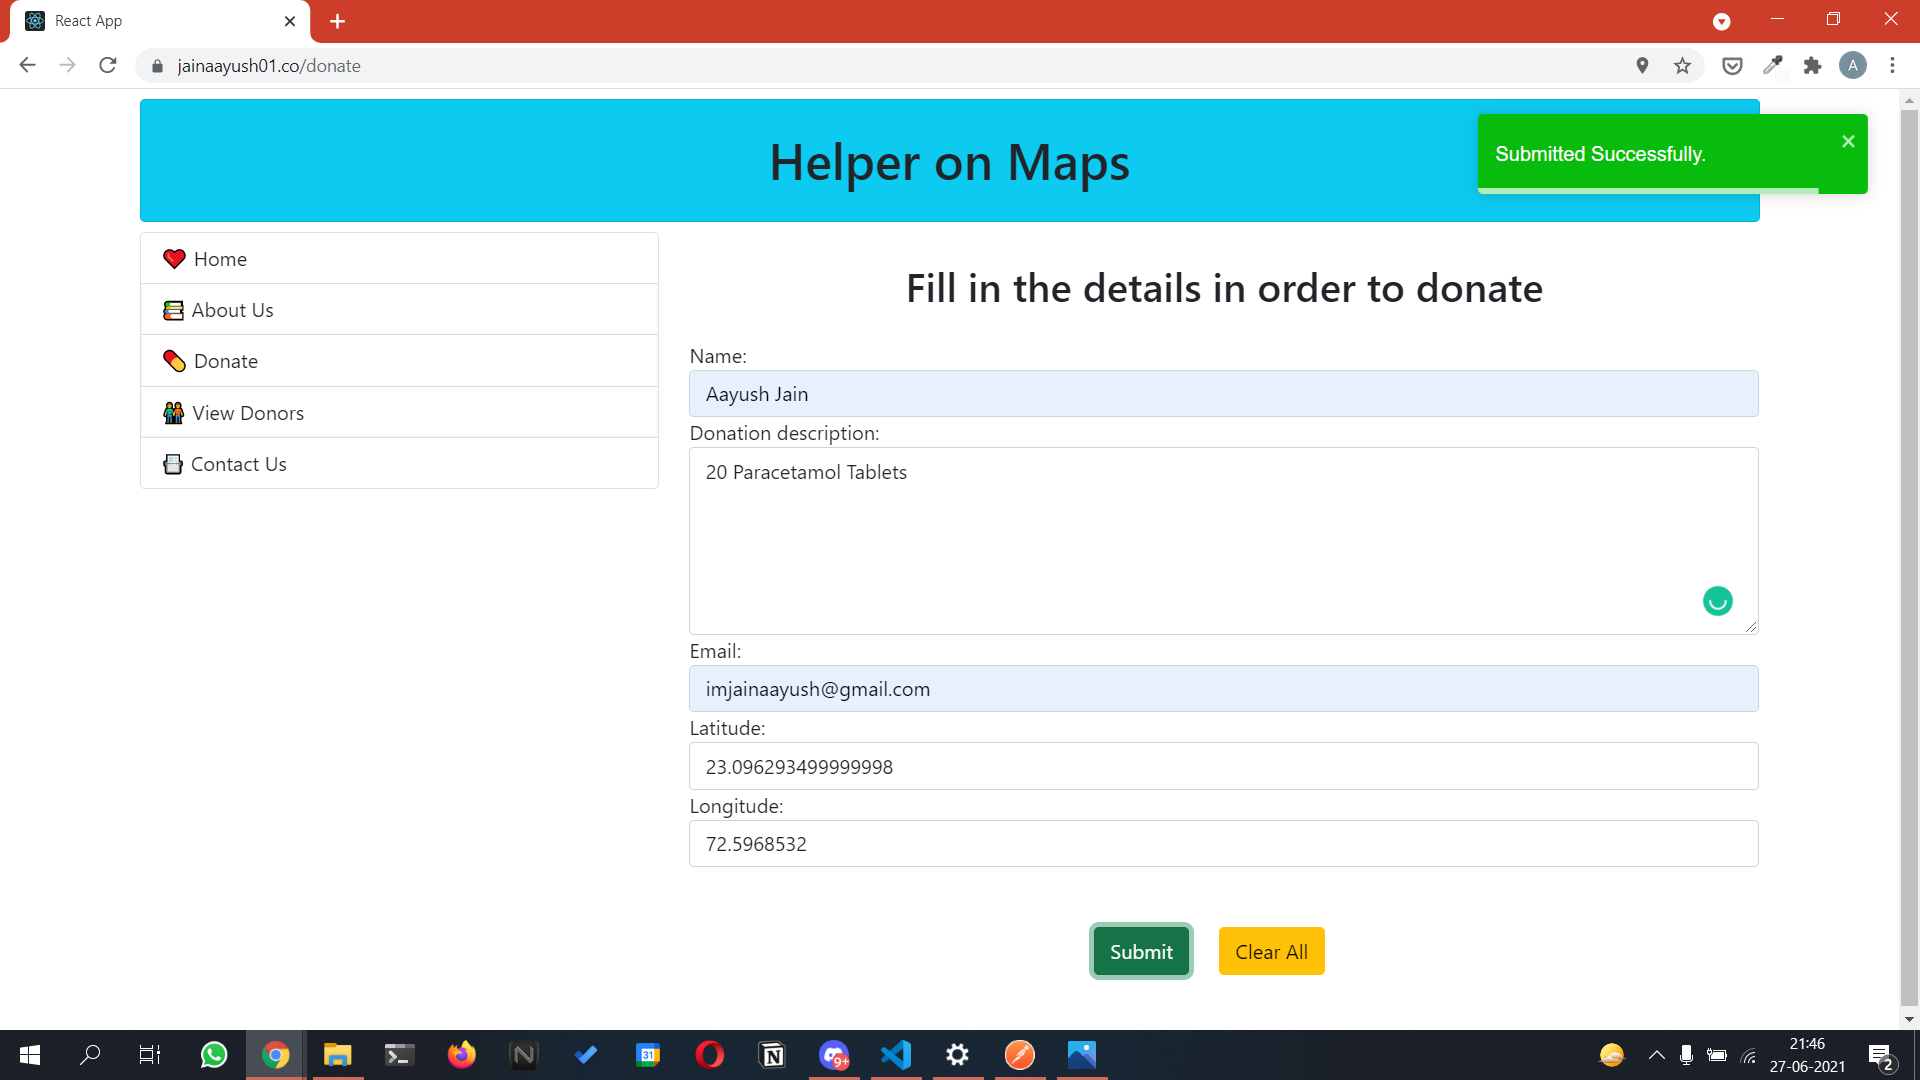Open Visual Studio Code from taskbar

point(896,1055)
